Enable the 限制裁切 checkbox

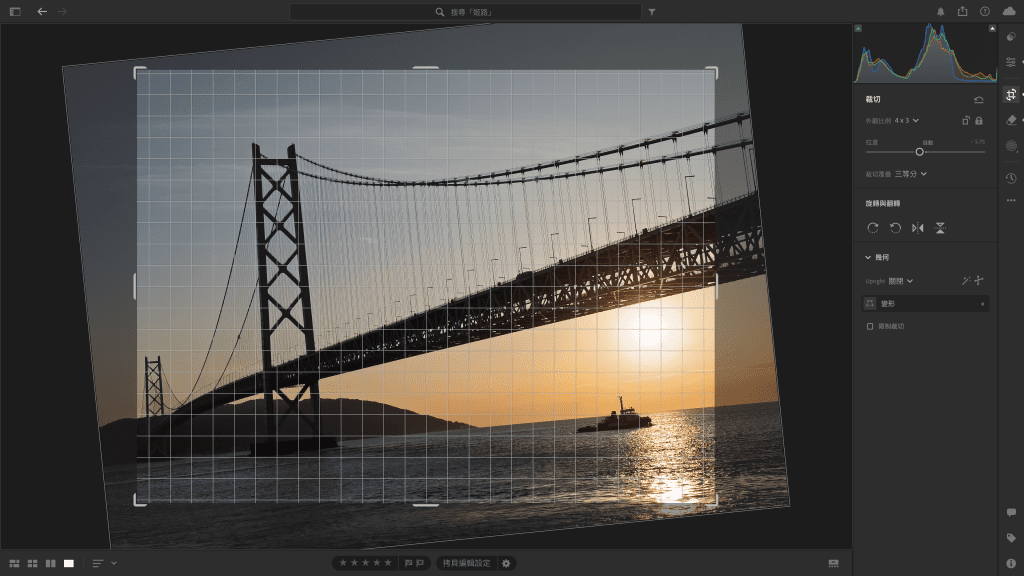tap(868, 327)
